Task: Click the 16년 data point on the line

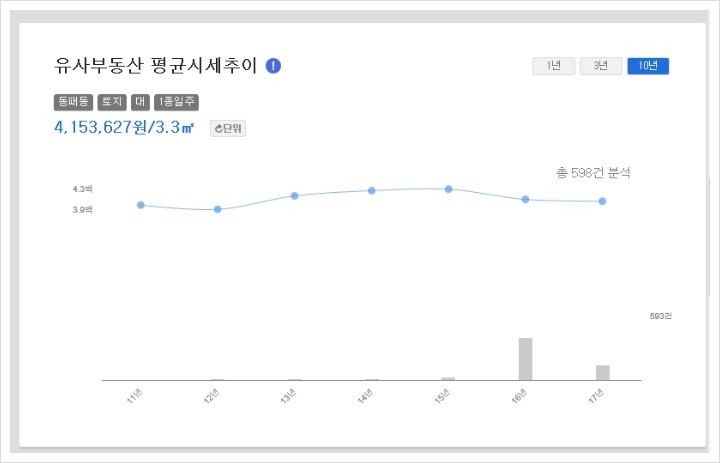Action: click(525, 199)
